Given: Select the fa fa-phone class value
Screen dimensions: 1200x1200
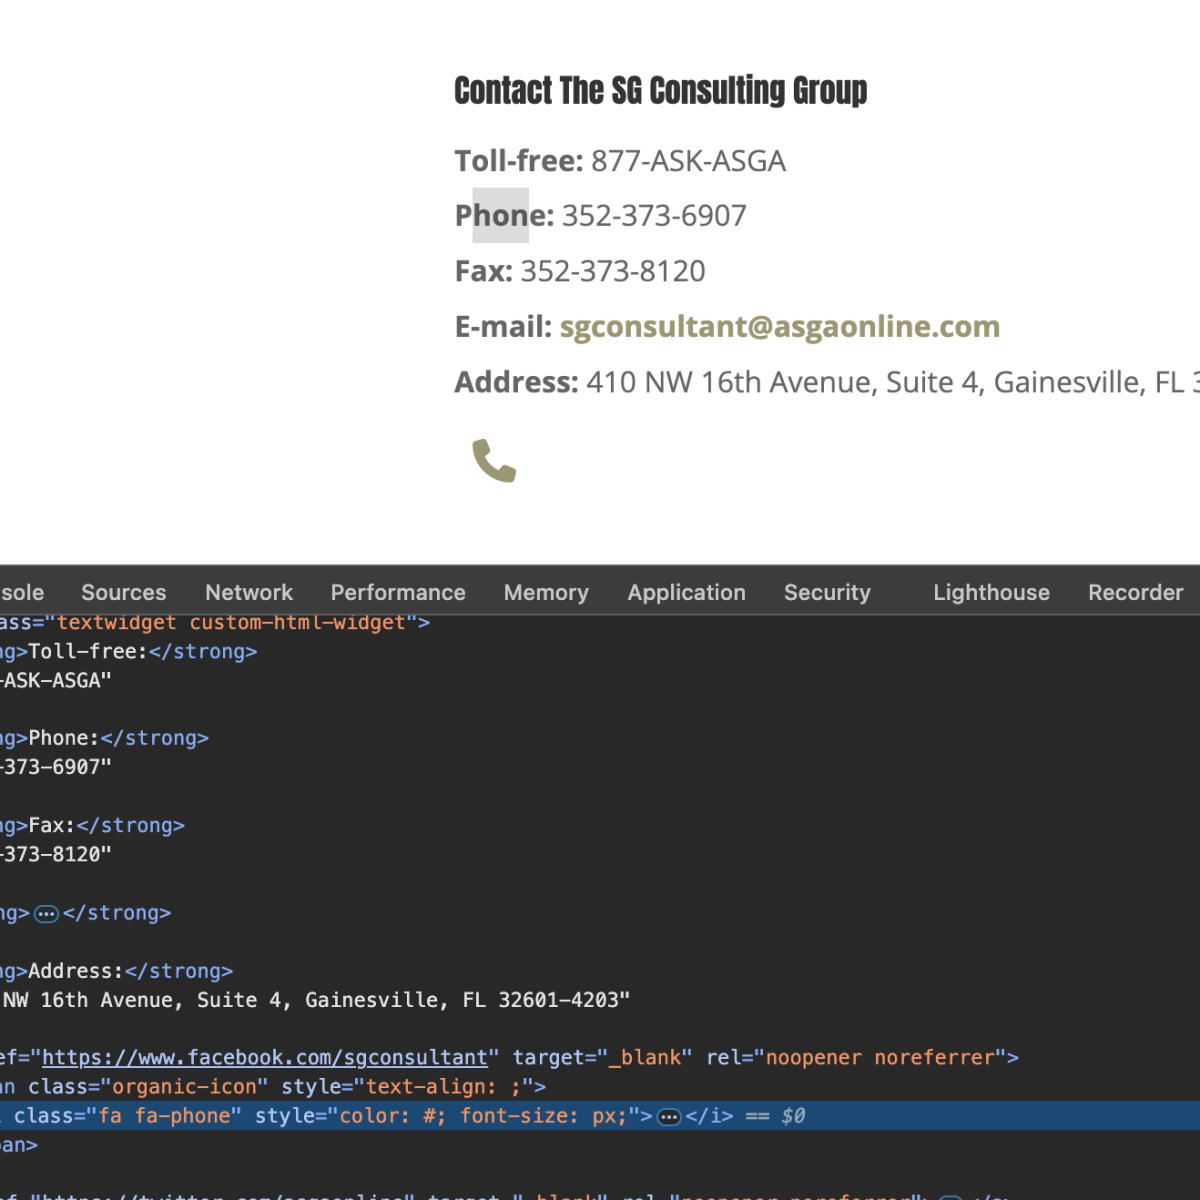Looking at the screenshot, I should point(165,1116).
